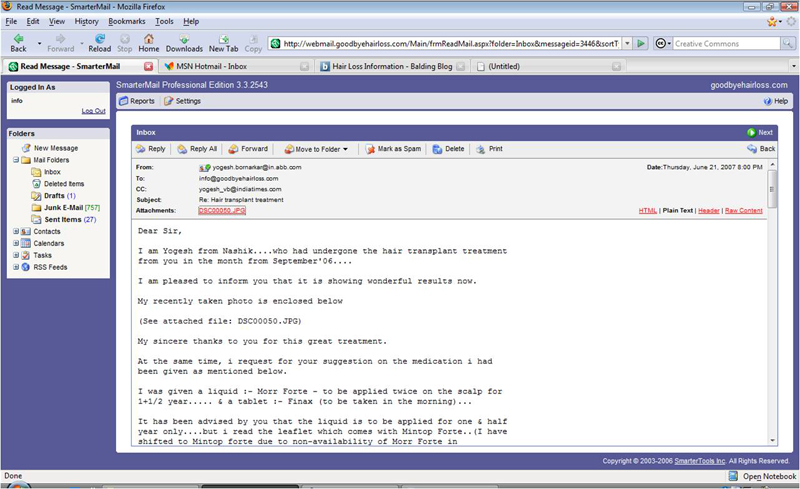Expand the RSS Feeds tree node
The image size is (800, 489).
[x=15, y=267]
